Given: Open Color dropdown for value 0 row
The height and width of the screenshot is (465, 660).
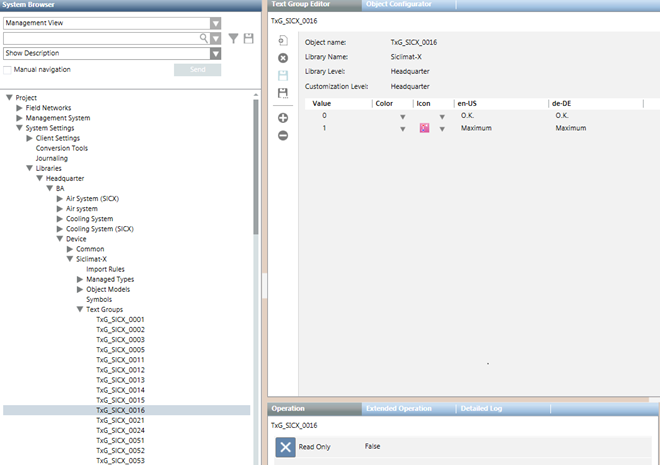Looking at the screenshot, I should click(x=402, y=116).
